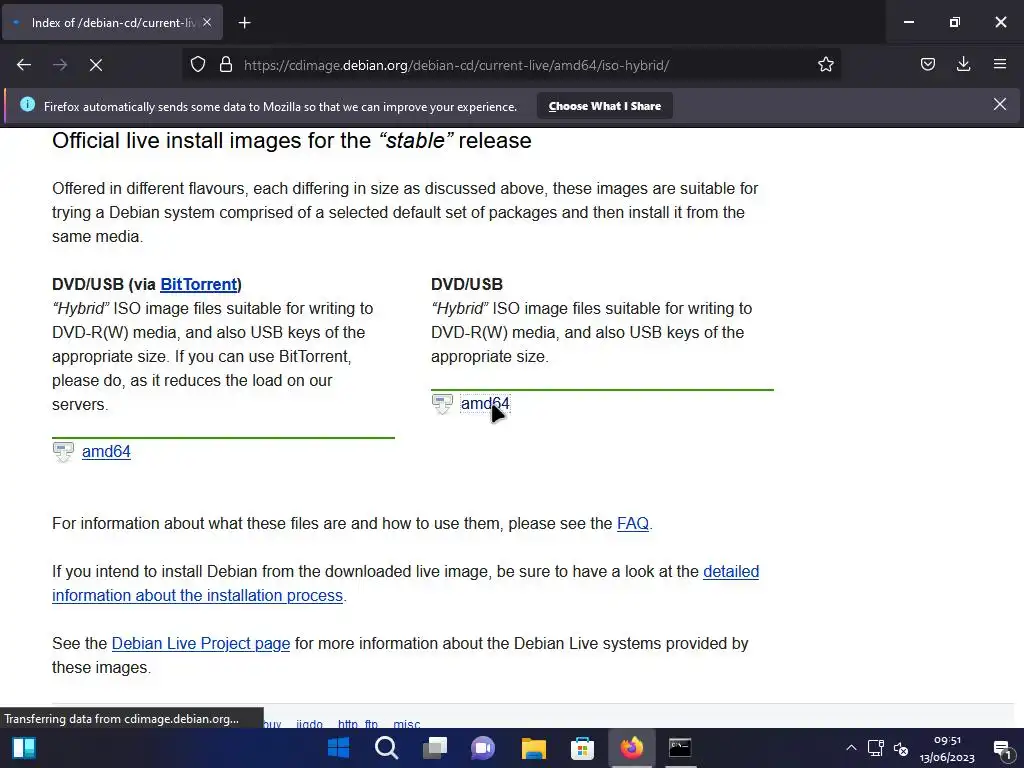Open the Widgets panel on taskbar
Viewport: 1024px width, 768px height.
(24, 748)
